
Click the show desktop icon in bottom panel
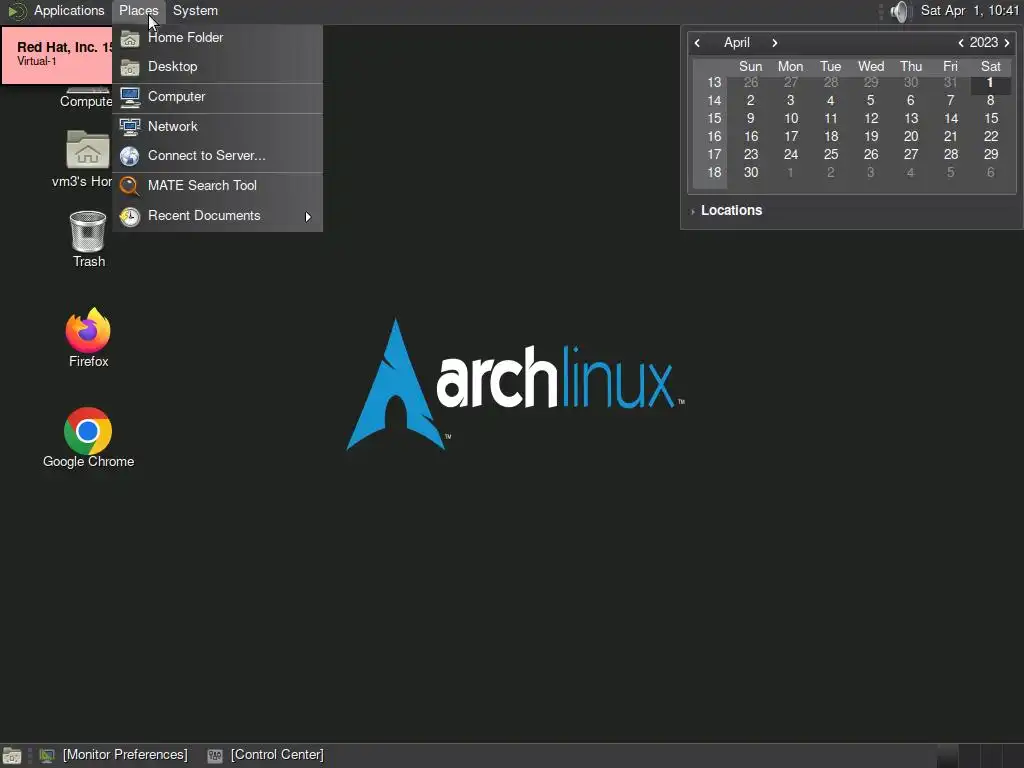pyautogui.click(x=12, y=756)
